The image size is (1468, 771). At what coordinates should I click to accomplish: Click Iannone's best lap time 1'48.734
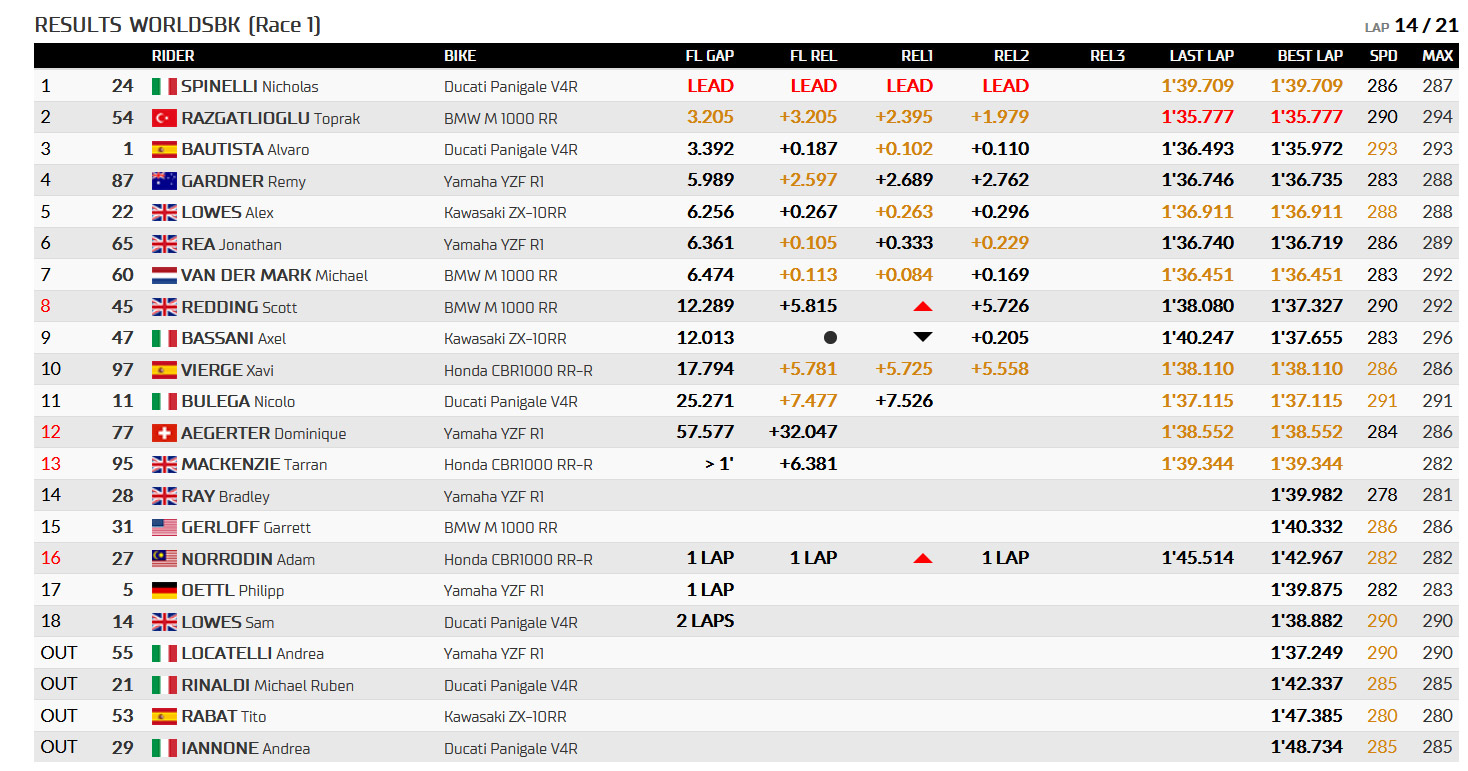[x=1307, y=747]
